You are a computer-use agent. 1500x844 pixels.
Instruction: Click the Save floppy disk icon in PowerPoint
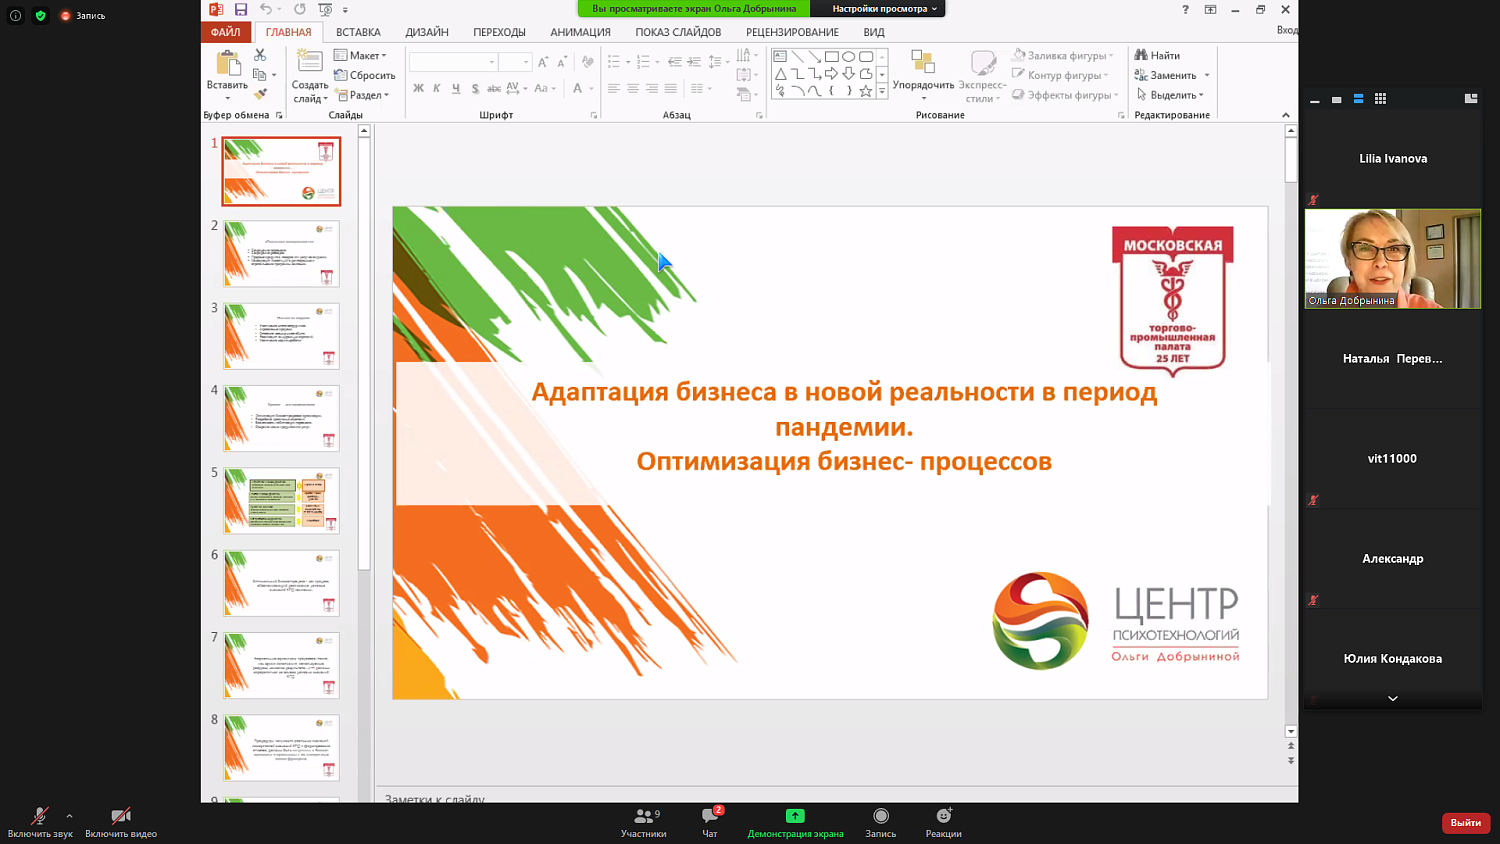coord(241,9)
